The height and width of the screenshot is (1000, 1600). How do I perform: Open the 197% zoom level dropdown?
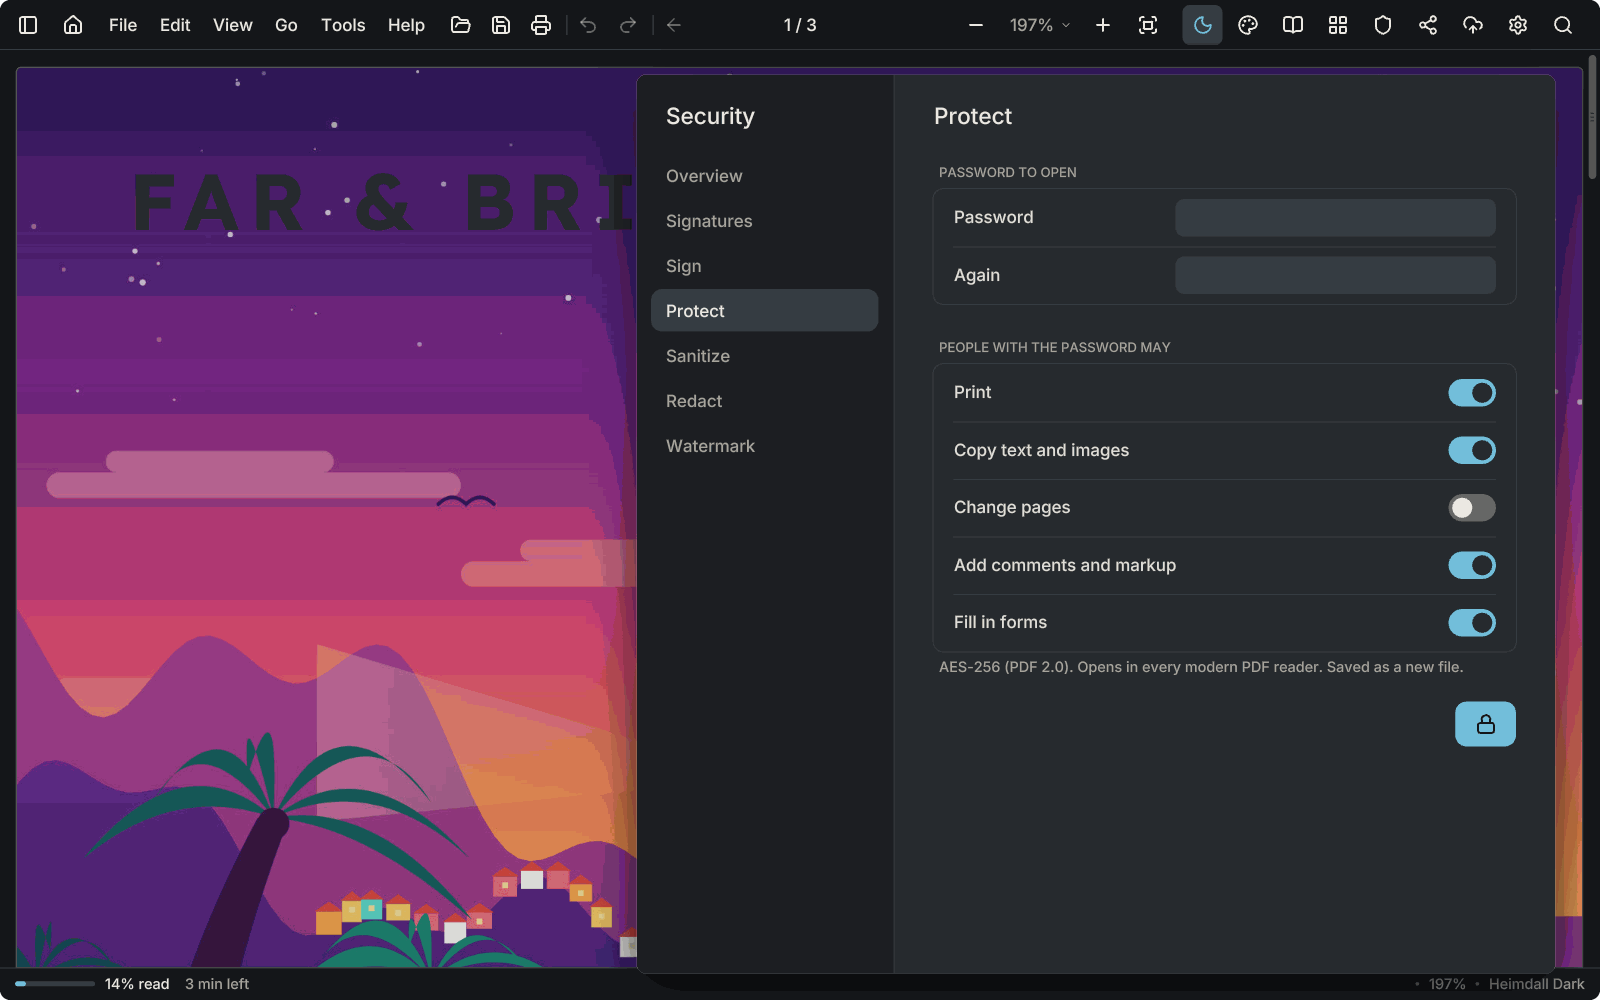pyautogui.click(x=1040, y=25)
